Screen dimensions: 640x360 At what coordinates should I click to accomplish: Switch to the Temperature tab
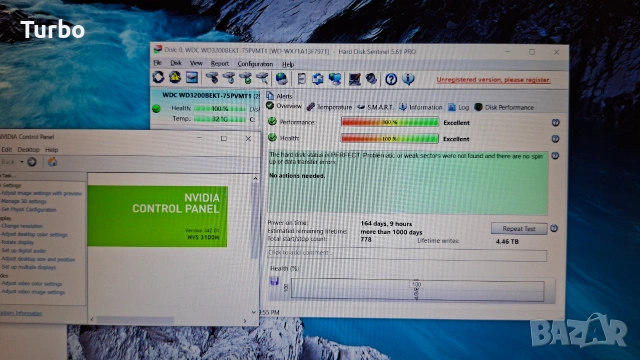[x=330, y=107]
